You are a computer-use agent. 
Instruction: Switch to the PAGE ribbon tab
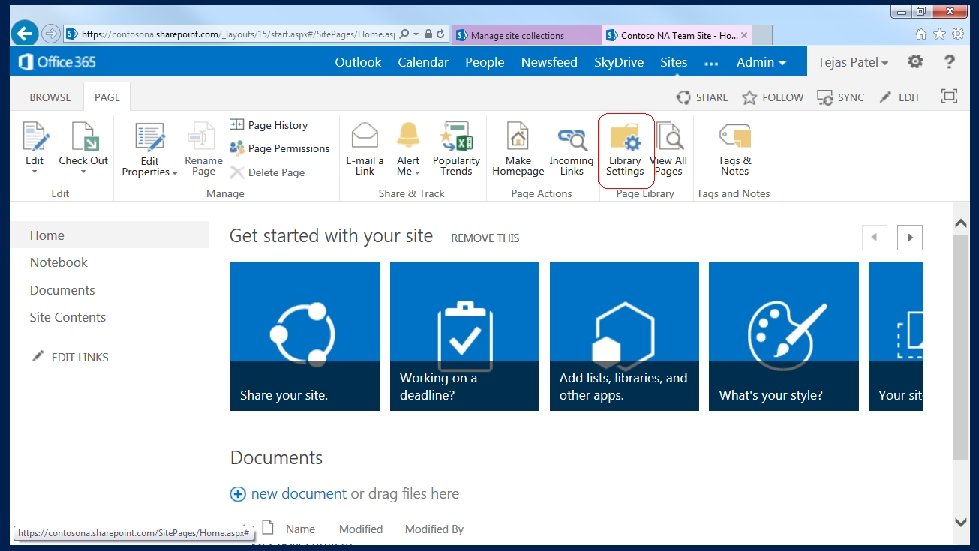coord(107,97)
